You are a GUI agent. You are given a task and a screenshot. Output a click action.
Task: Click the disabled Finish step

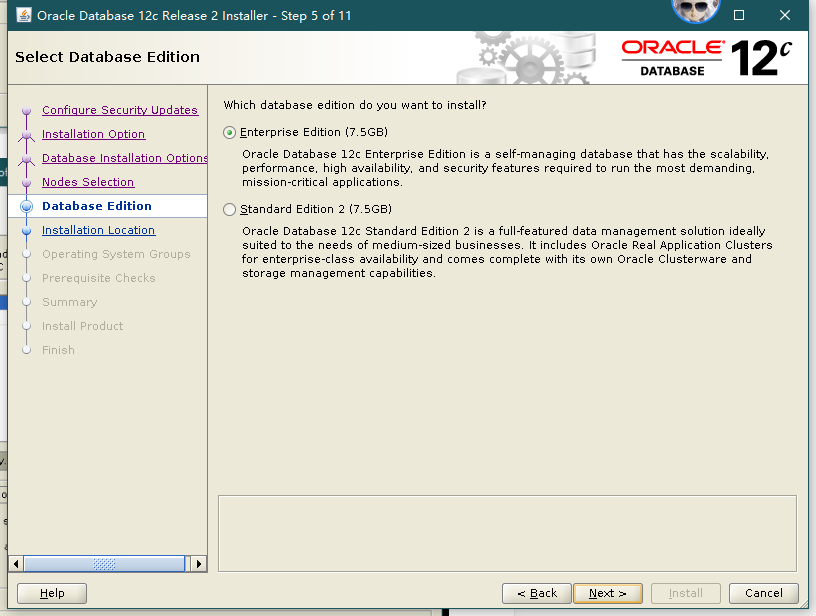[x=58, y=350]
